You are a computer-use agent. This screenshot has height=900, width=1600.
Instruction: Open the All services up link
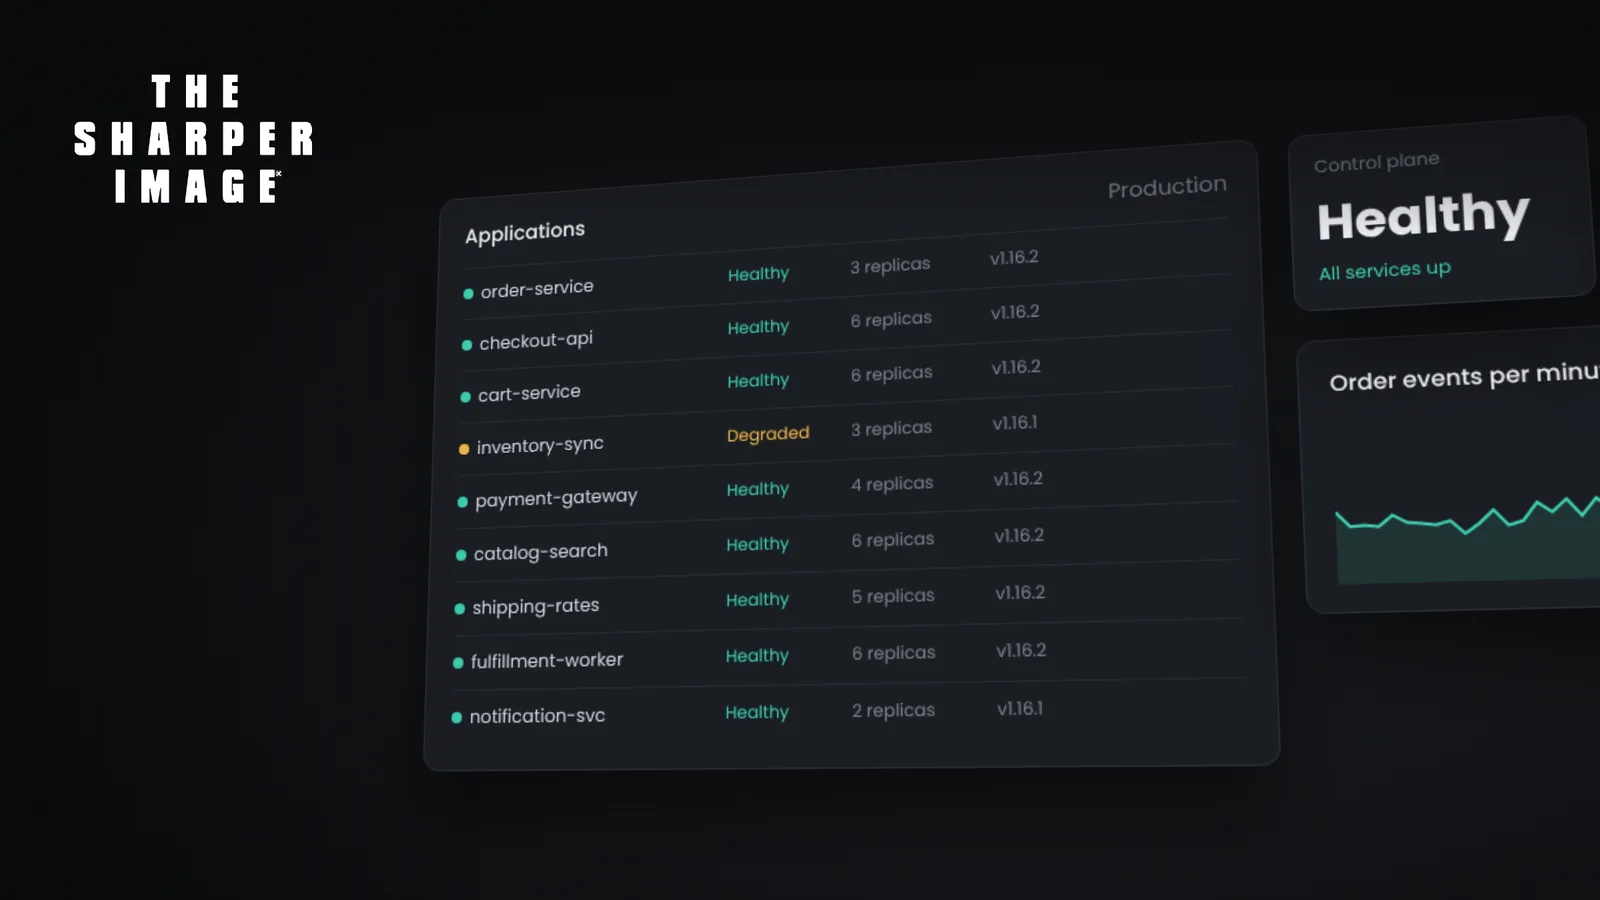(1385, 270)
